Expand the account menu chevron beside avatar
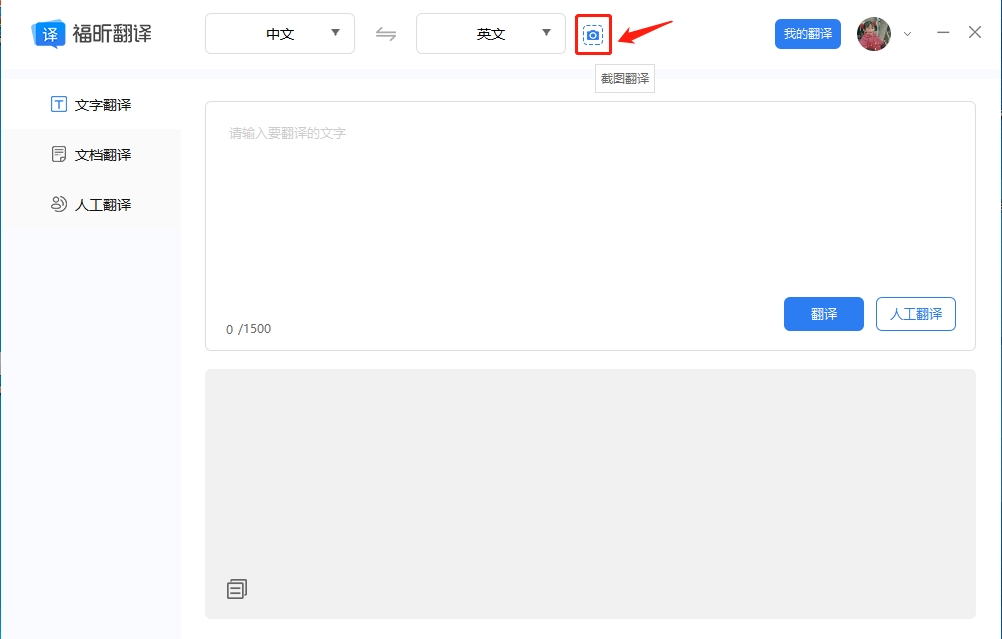Image resolution: width=1002 pixels, height=639 pixels. pos(906,33)
